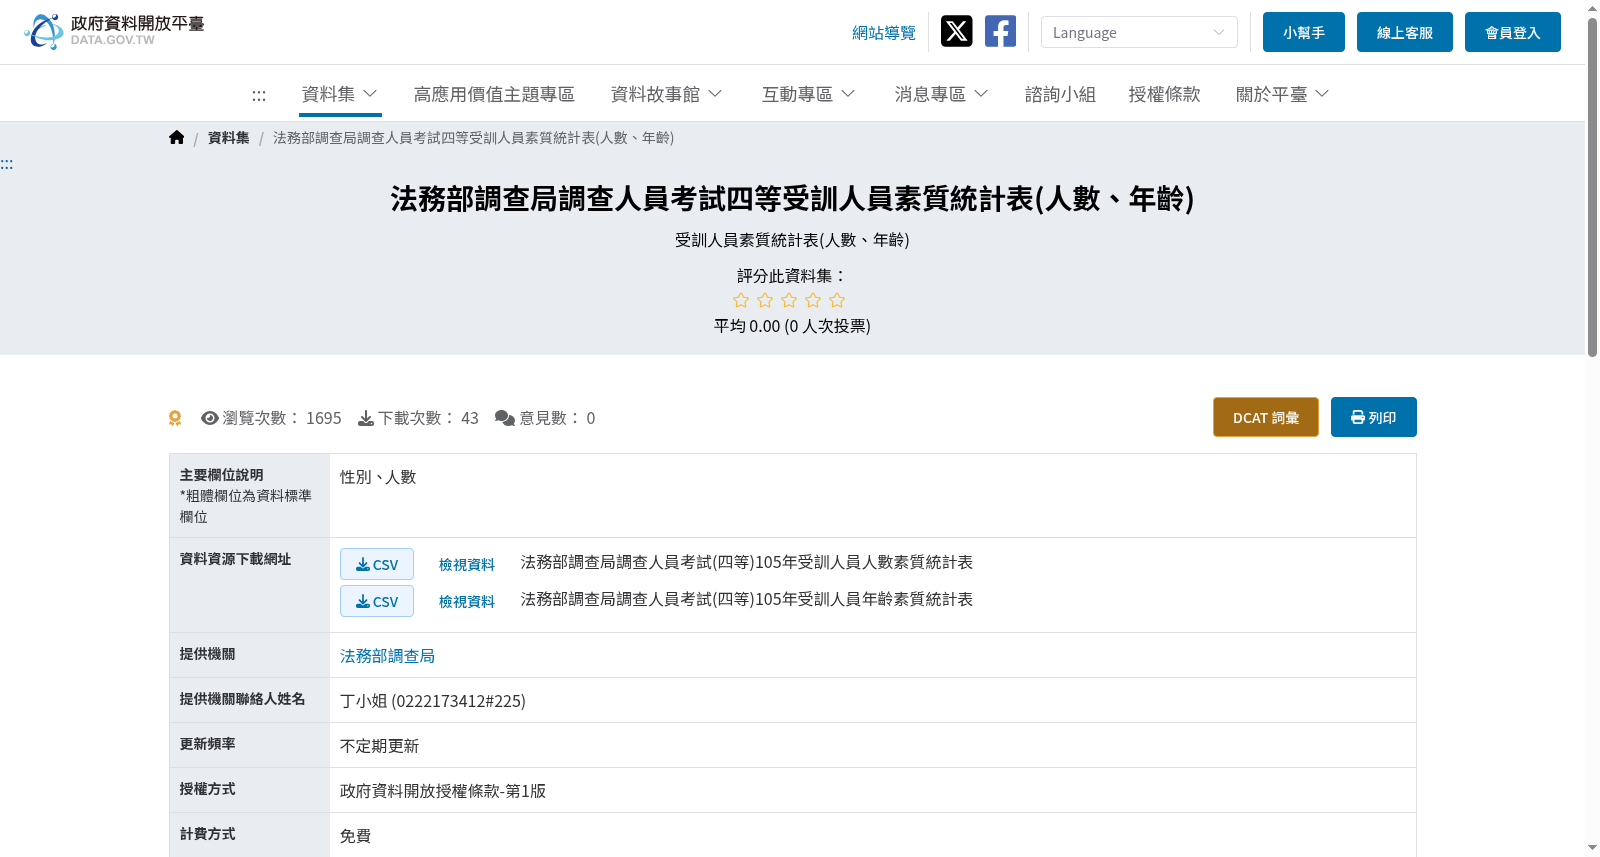
Task: Click the 不定期更新 update frequency value
Action: click(380, 746)
